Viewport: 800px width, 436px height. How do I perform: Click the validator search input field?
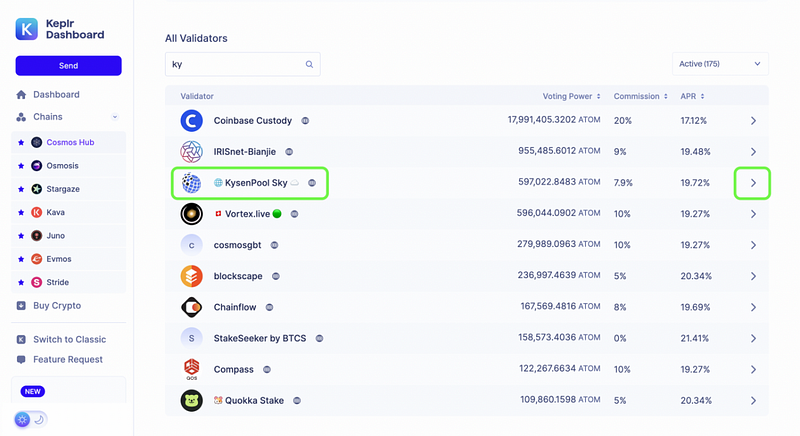coord(235,64)
